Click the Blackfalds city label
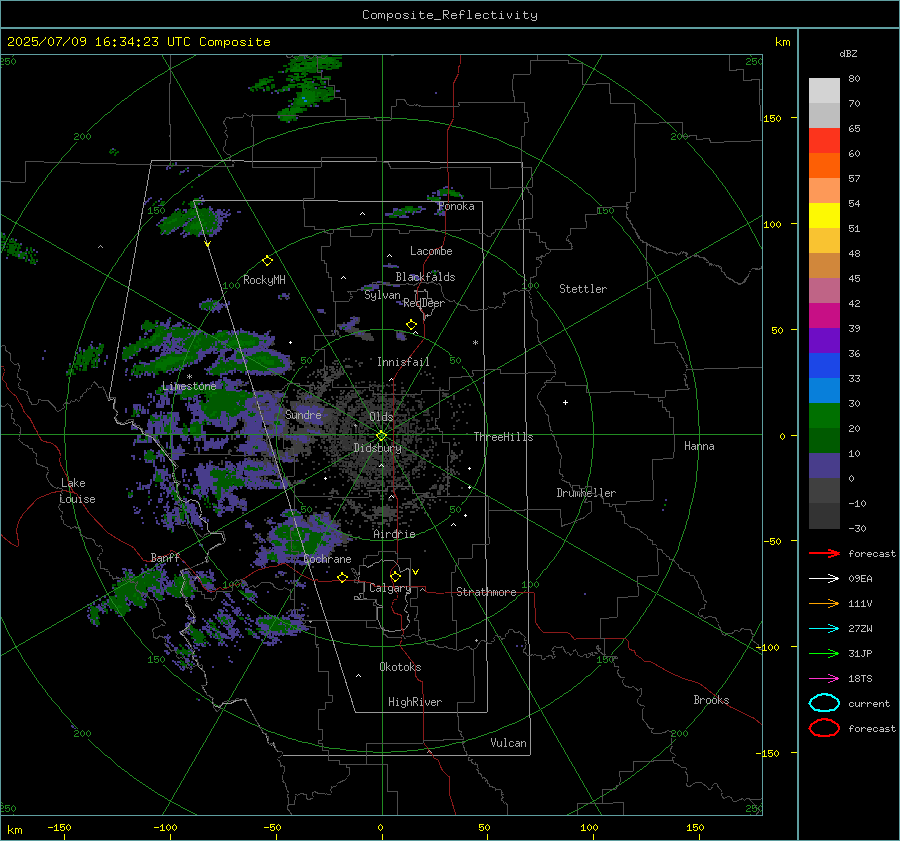This screenshot has height=841, width=900. [425, 277]
